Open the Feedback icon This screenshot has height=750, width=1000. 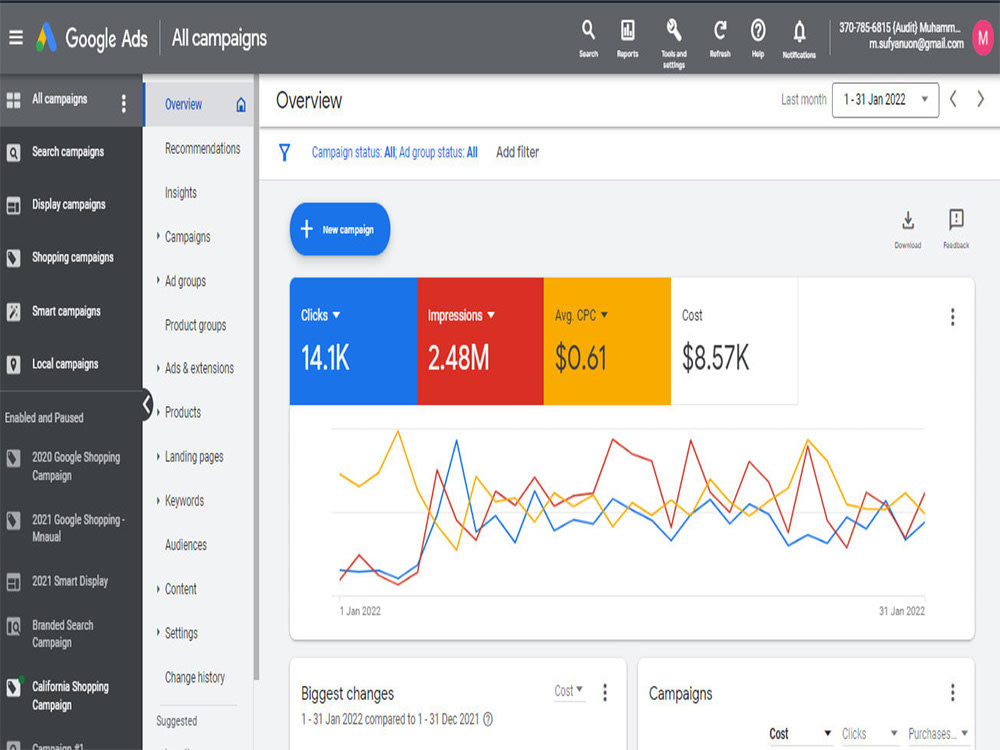tap(956, 229)
